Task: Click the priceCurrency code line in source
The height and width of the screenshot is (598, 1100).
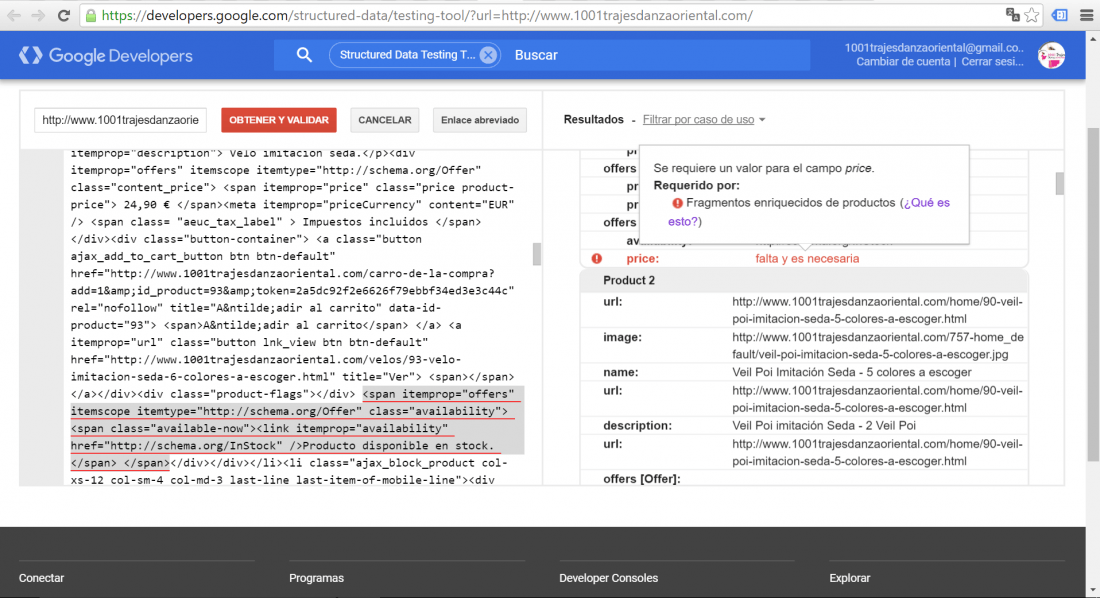Action: tap(293, 205)
